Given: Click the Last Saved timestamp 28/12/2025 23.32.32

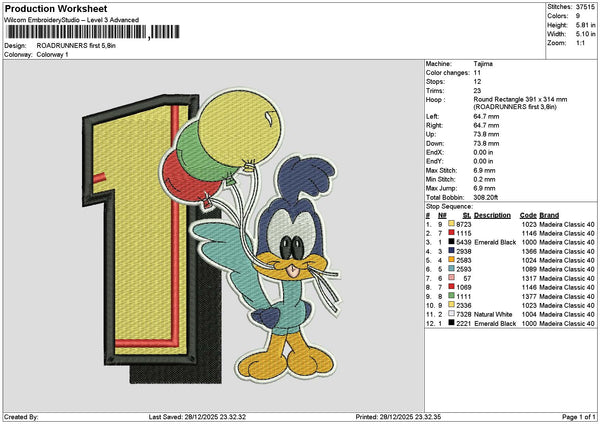Looking at the screenshot, I should (x=215, y=417).
